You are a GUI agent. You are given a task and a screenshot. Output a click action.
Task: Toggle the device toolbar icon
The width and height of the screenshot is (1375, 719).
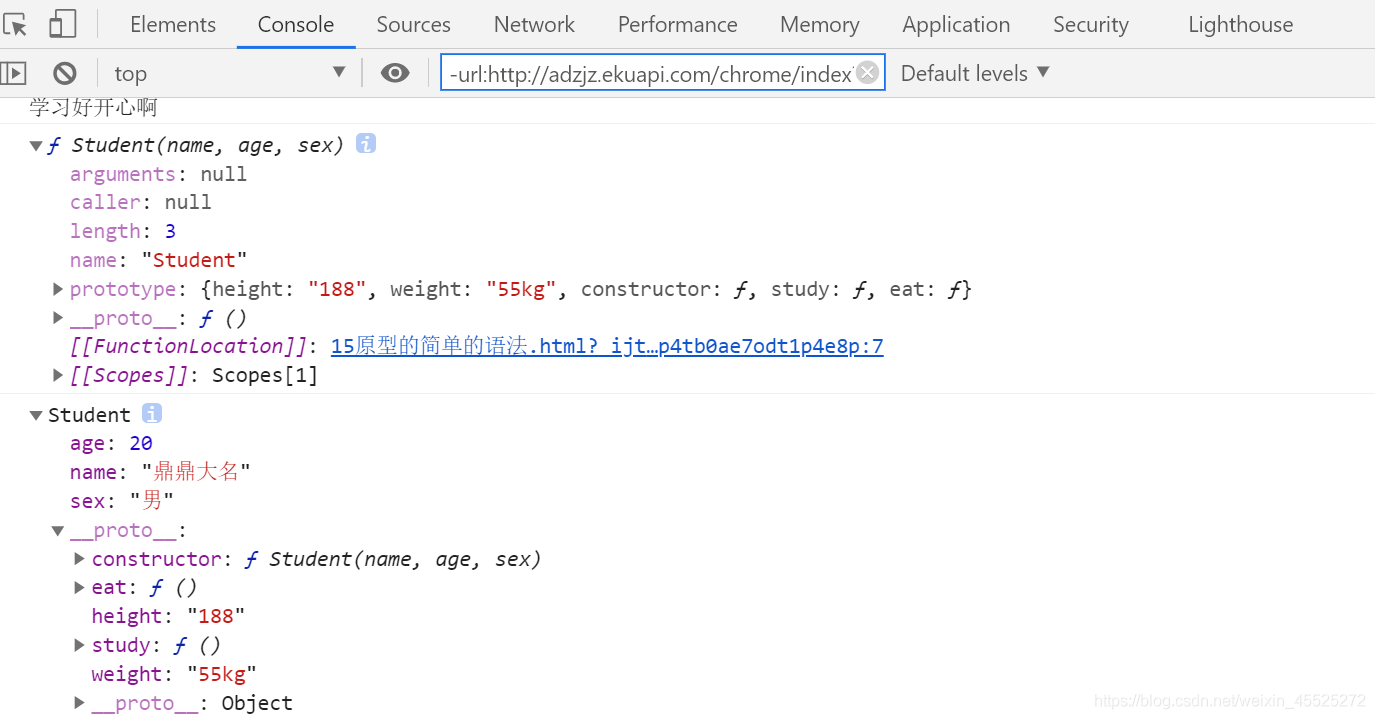(x=62, y=23)
